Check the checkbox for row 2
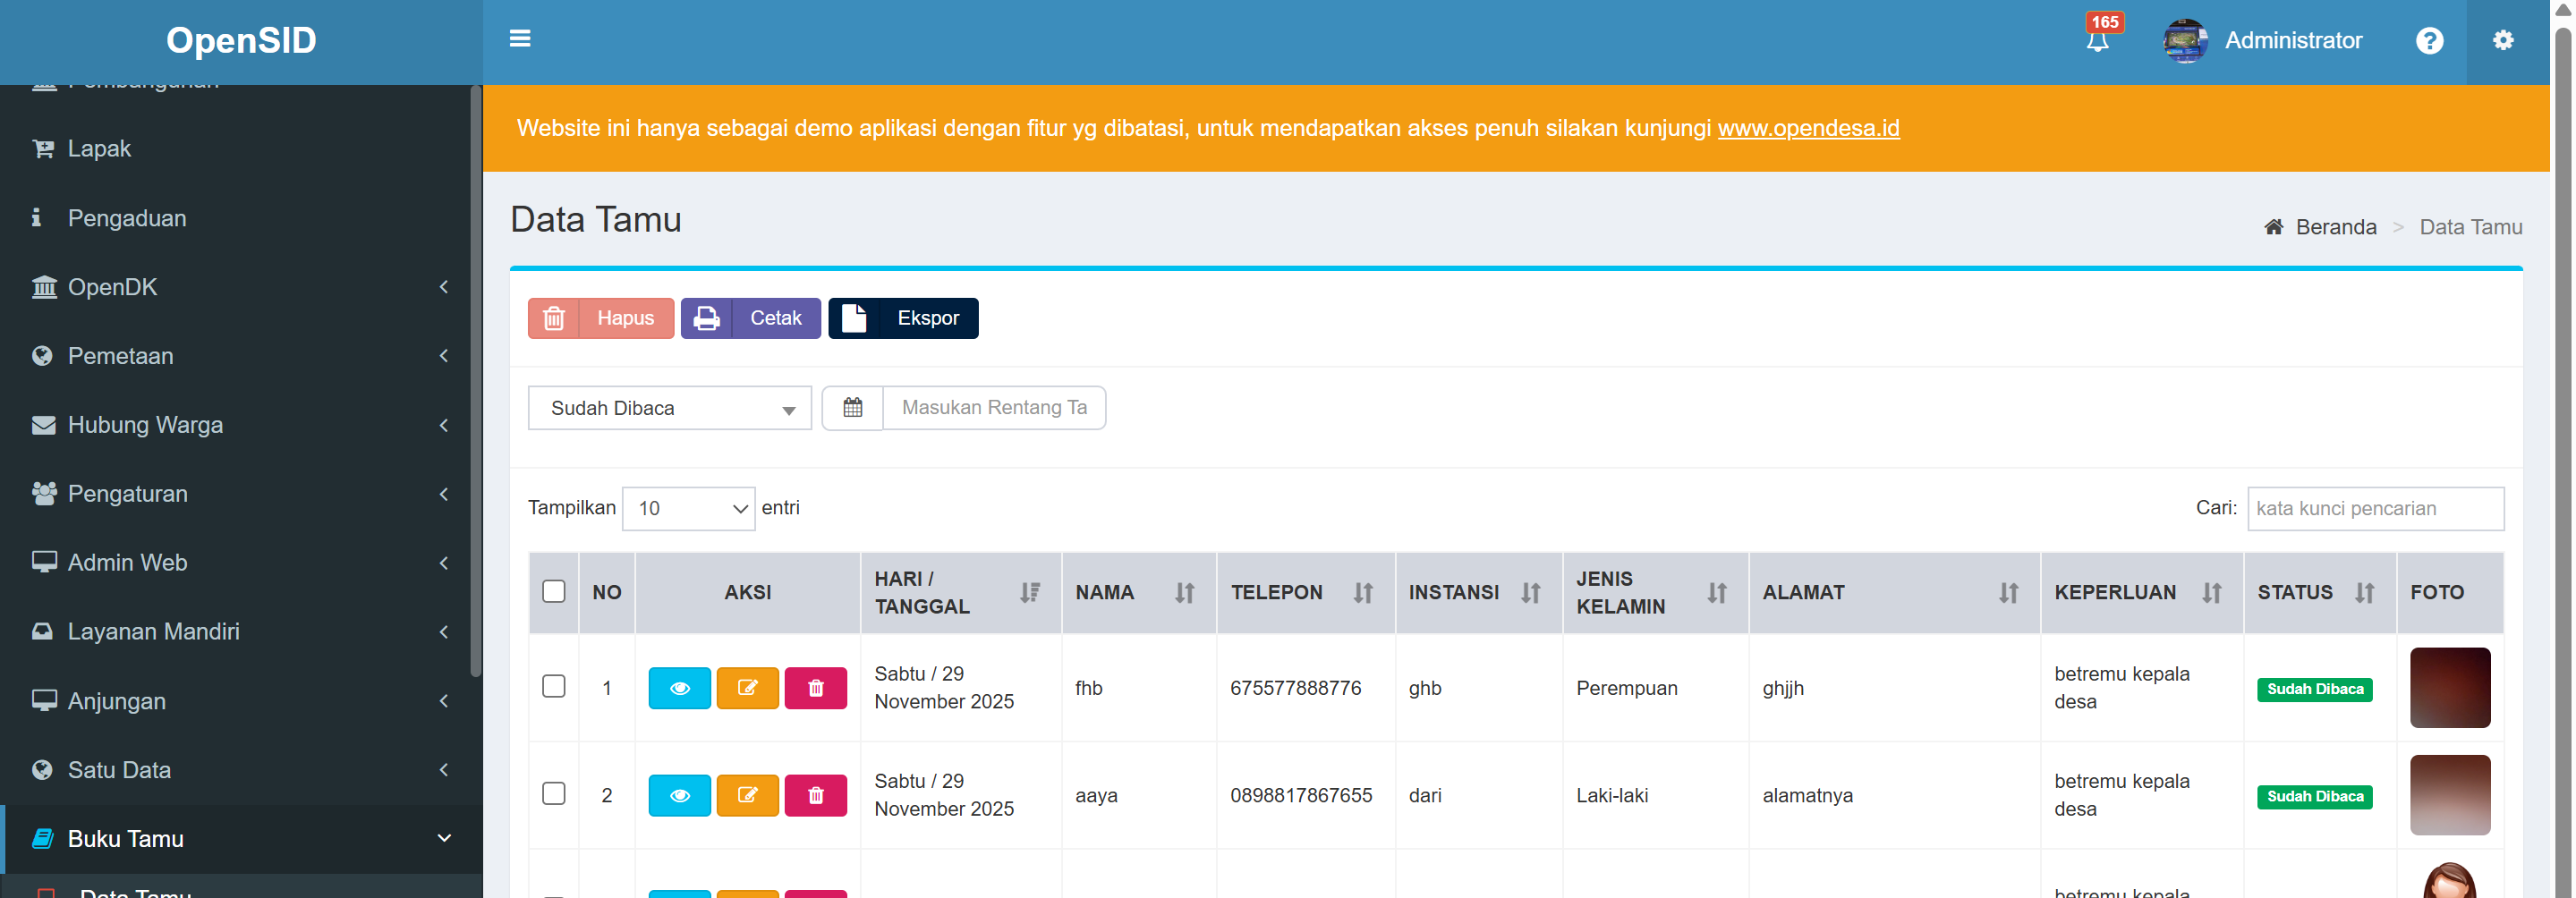Viewport: 2576px width, 898px height. [x=553, y=794]
